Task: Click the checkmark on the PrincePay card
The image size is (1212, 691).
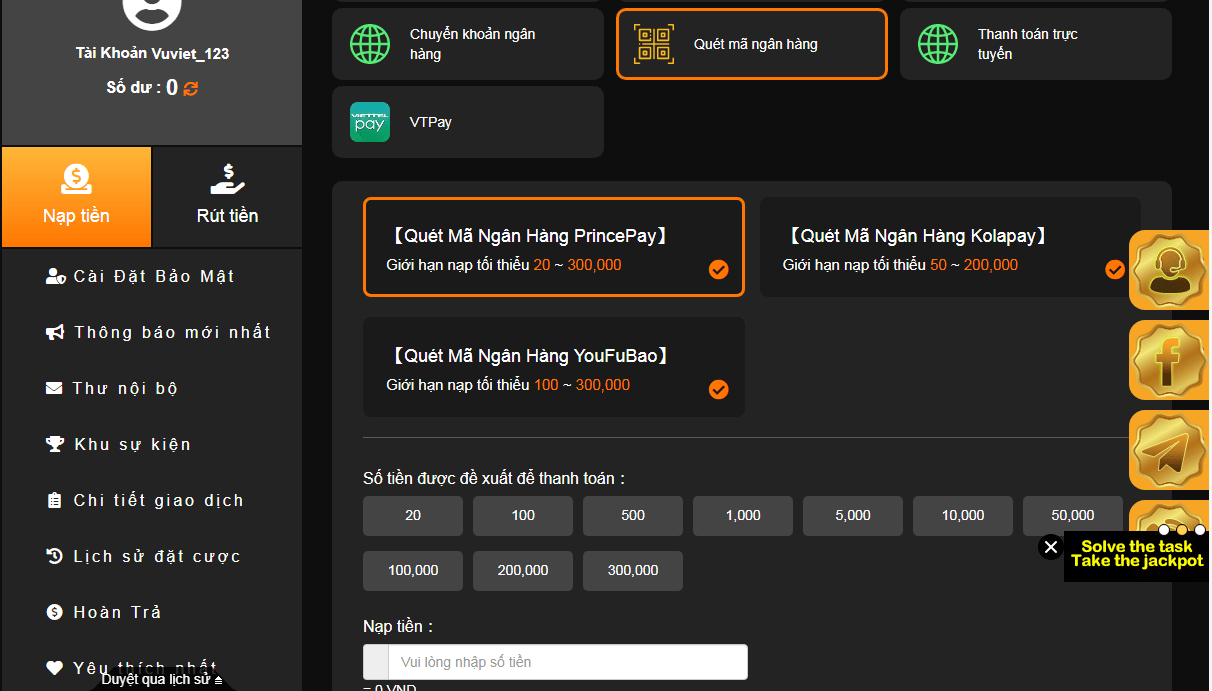Action: pos(719,270)
